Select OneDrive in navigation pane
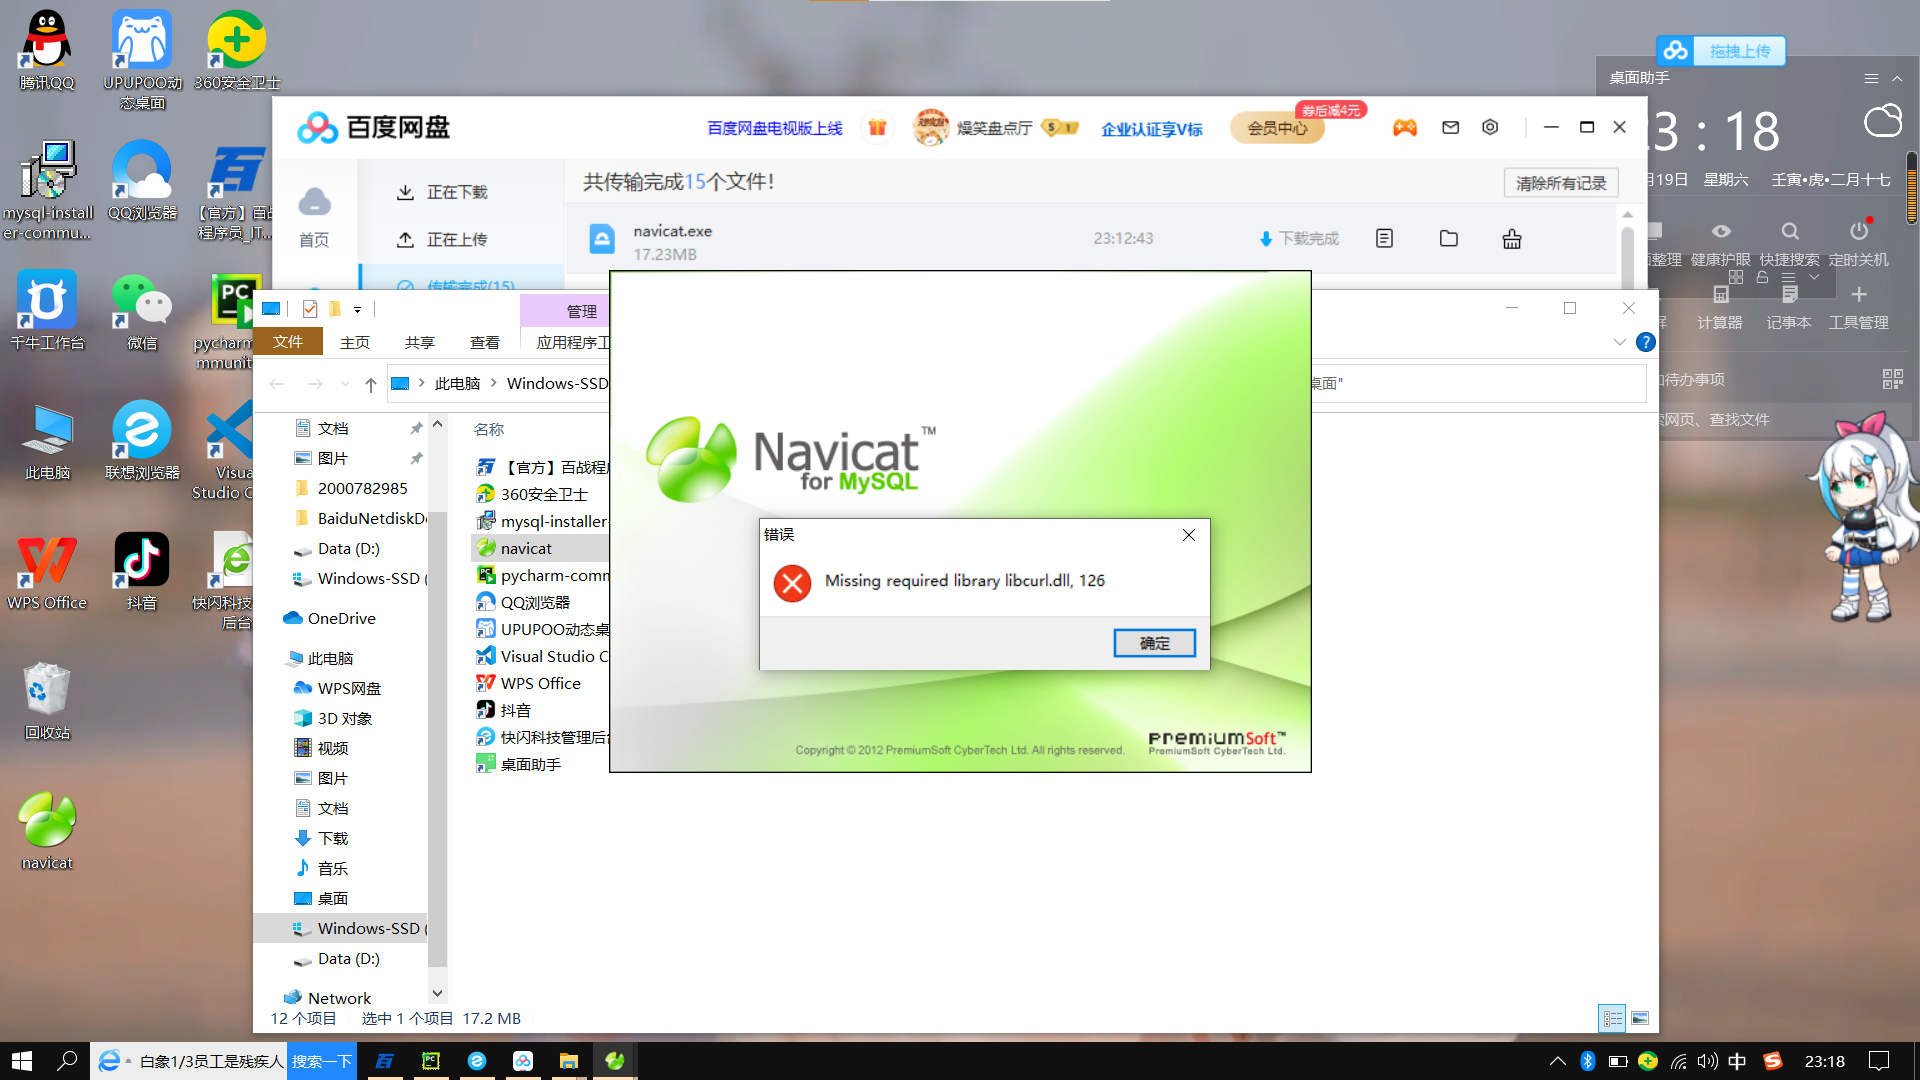This screenshot has height=1080, width=1920. [x=341, y=618]
